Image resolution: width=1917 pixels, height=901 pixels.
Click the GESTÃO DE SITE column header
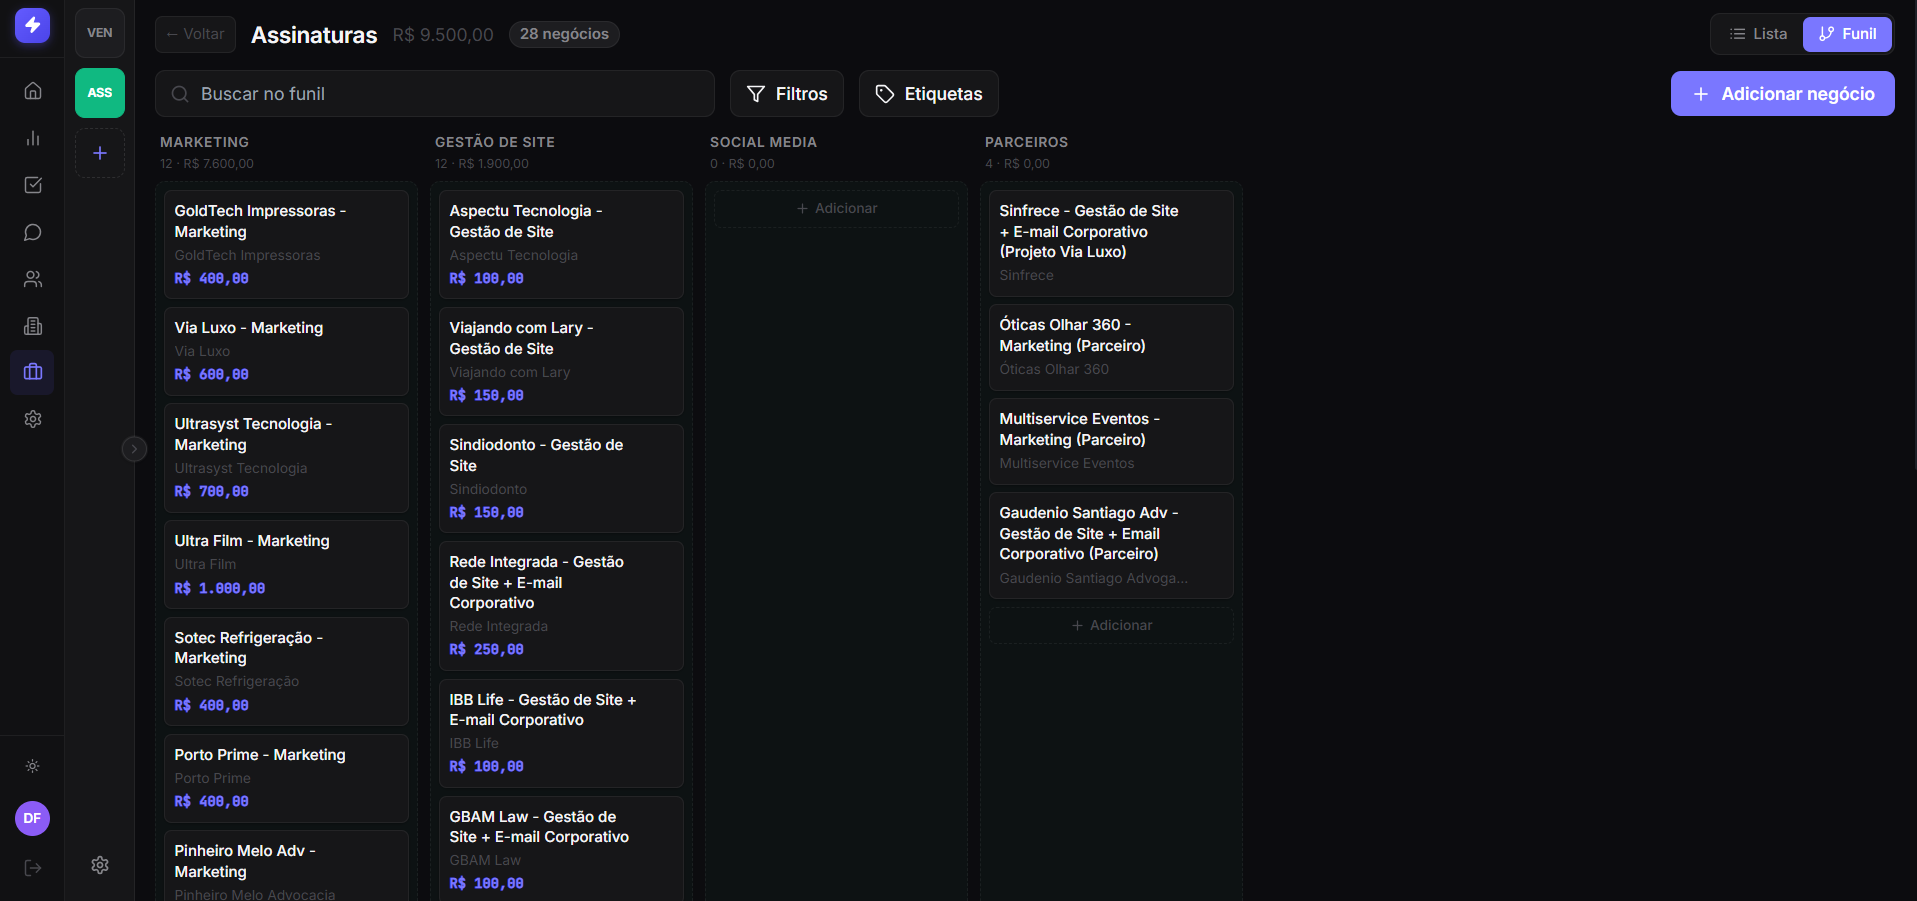click(x=495, y=142)
